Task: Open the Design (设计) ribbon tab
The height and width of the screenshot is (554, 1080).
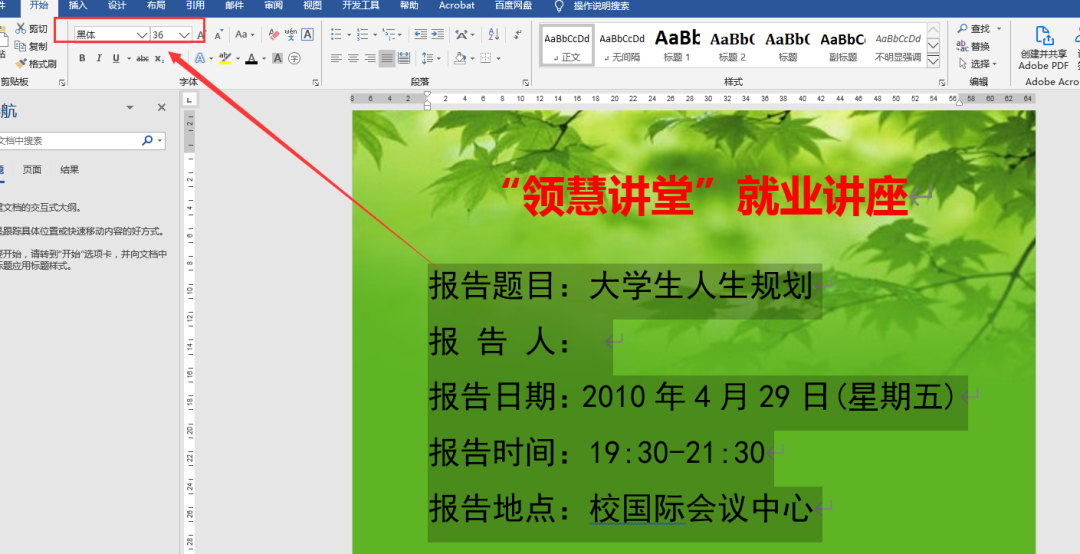Action: pos(117,6)
